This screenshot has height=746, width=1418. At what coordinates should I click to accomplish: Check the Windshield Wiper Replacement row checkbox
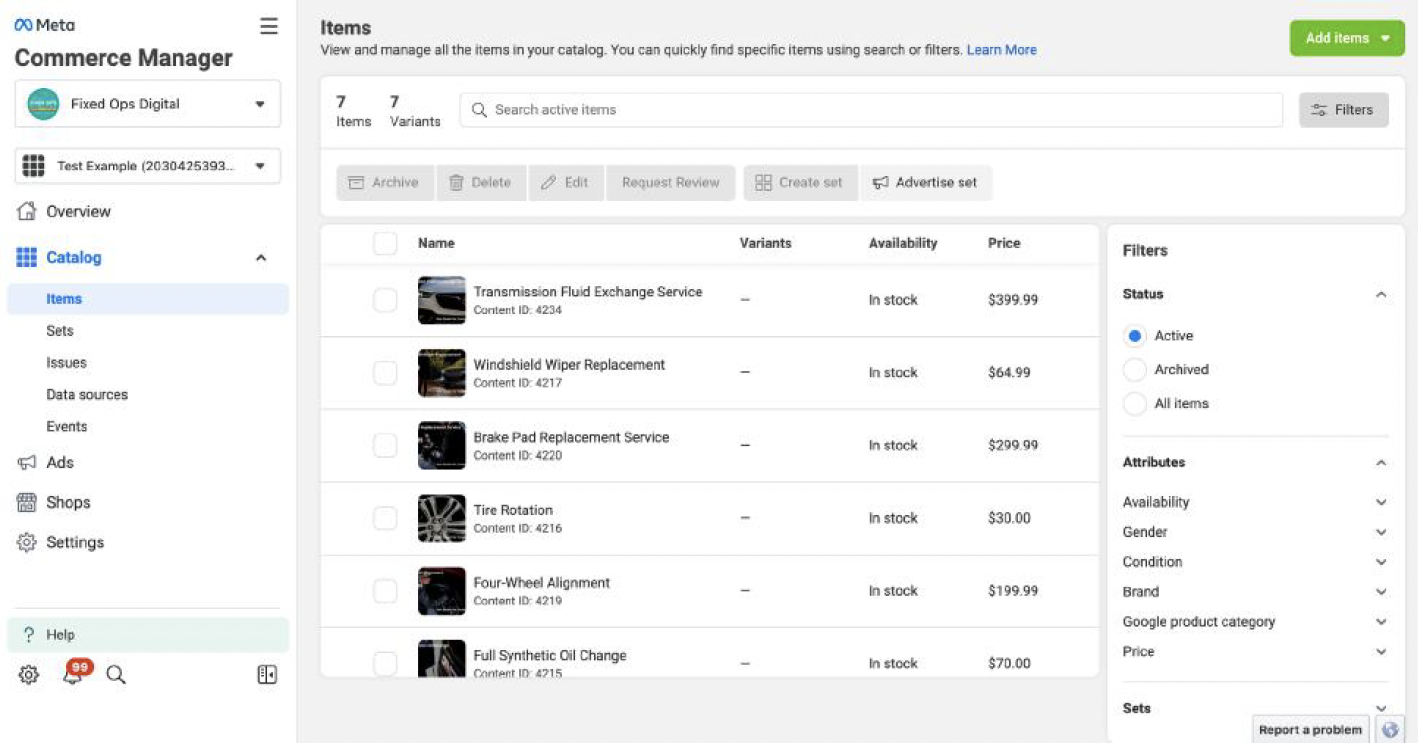385,373
